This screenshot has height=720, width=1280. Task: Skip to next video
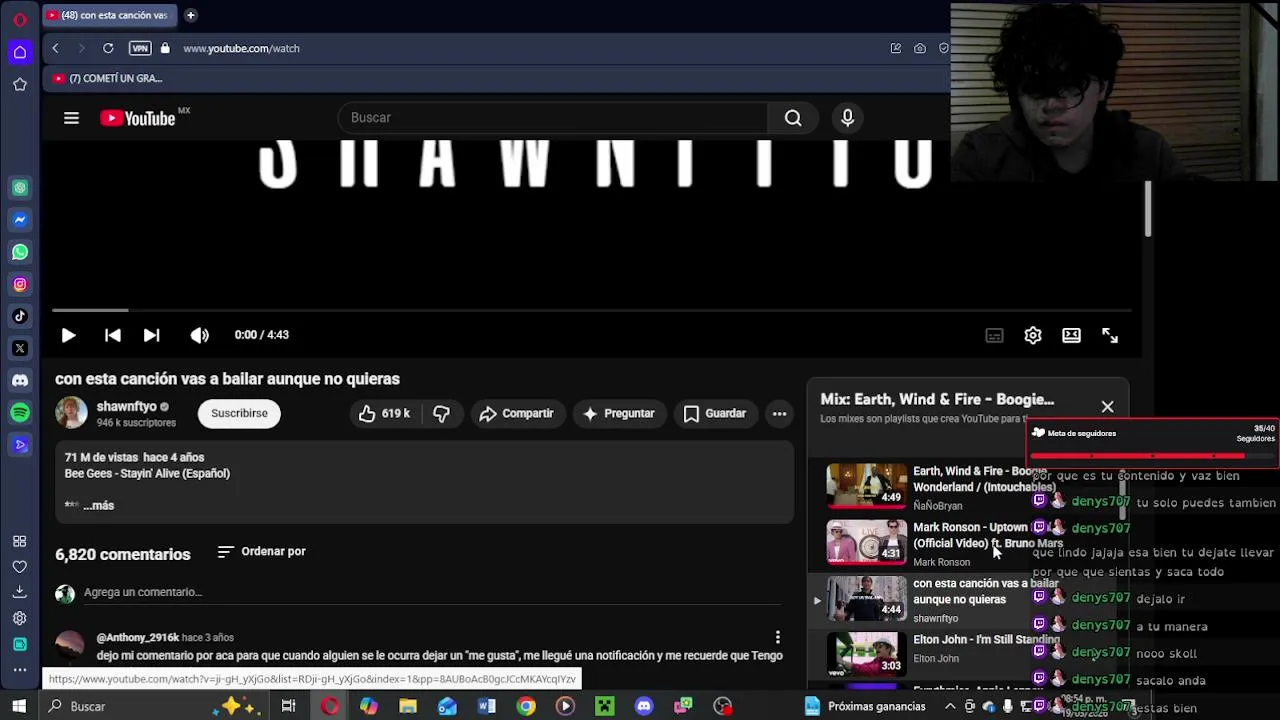151,335
